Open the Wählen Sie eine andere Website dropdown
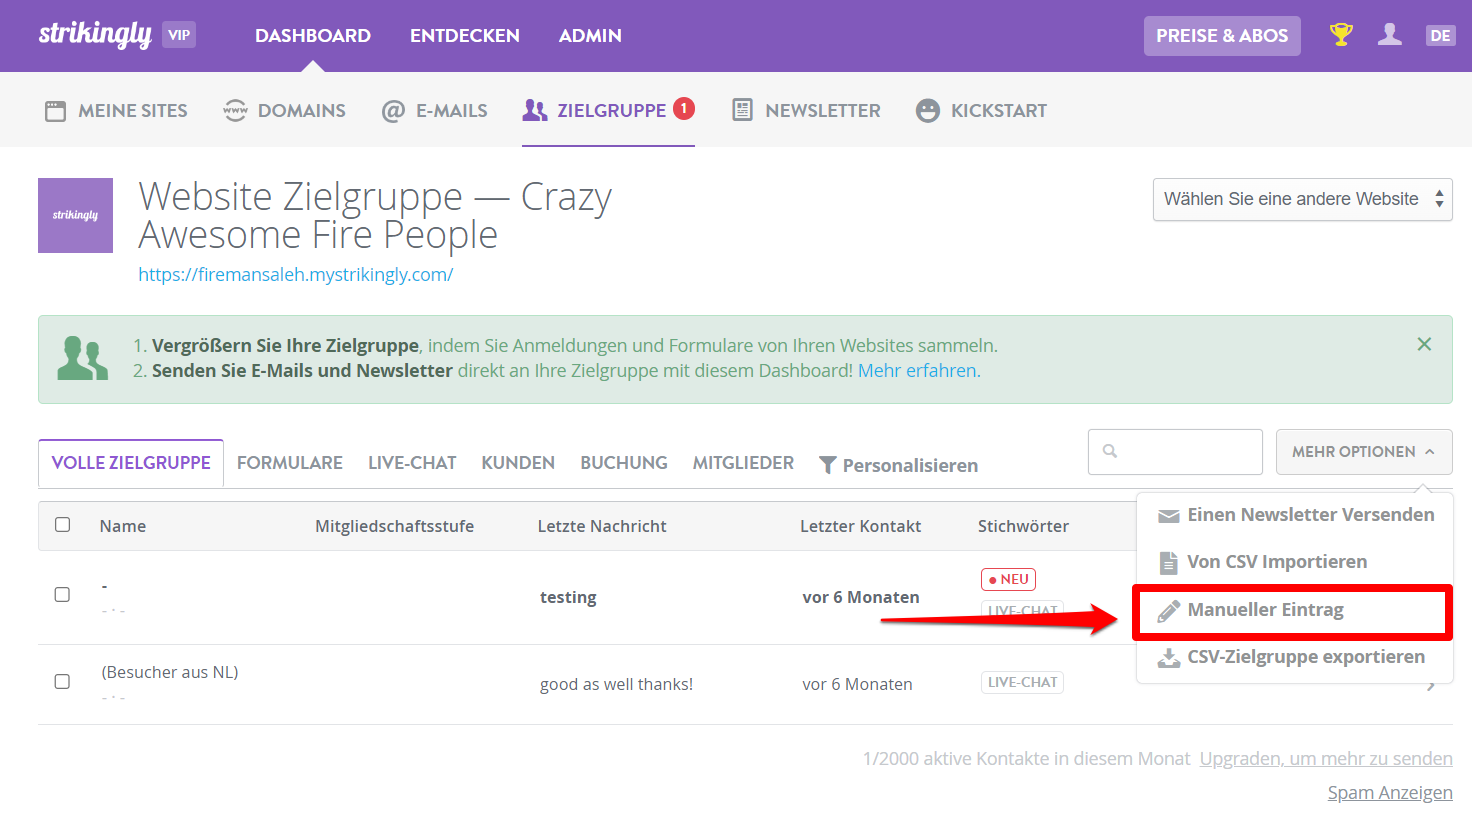The height and width of the screenshot is (818, 1472). click(x=1302, y=199)
